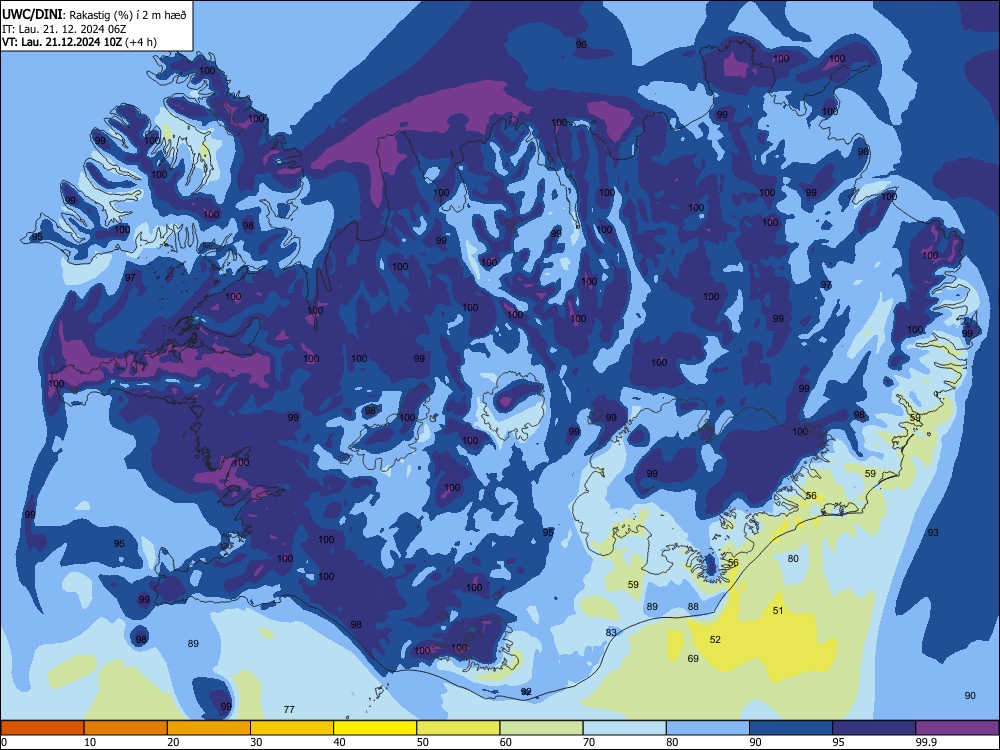The image size is (1000, 750).
Task: Pick the humidity value '77' near the bottom coast
Action: 289,709
